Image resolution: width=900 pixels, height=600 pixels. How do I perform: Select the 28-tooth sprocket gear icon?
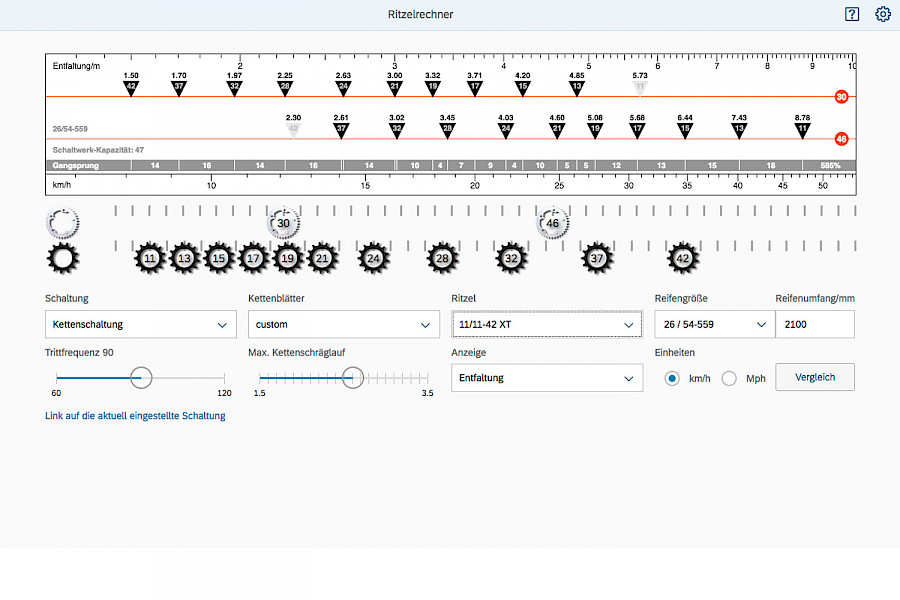(443, 258)
